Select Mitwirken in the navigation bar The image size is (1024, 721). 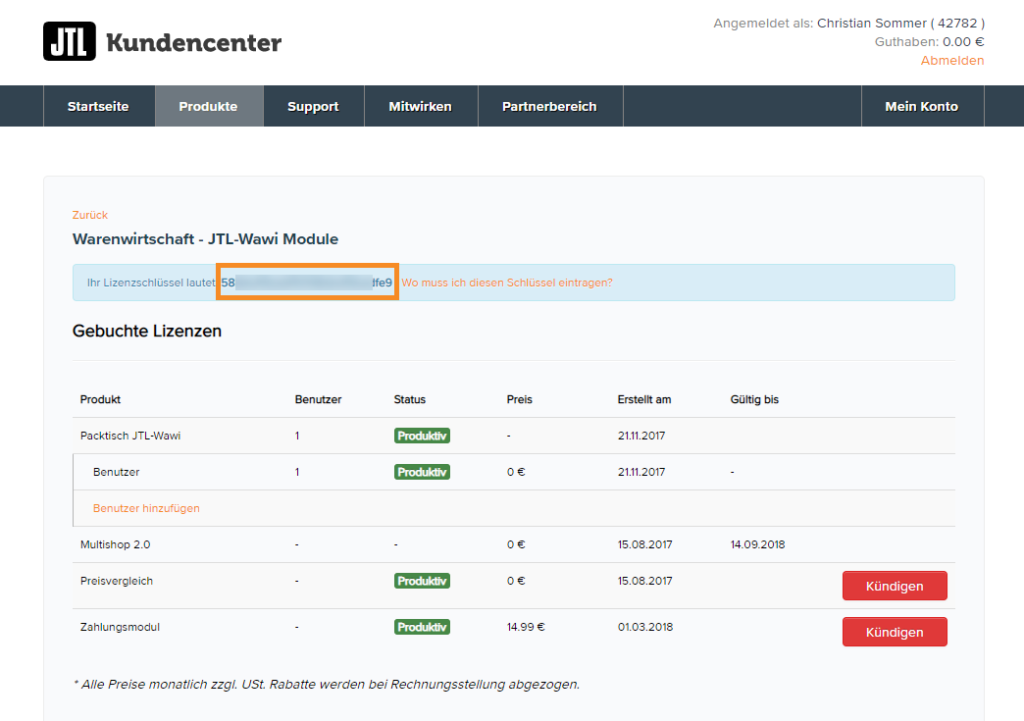tap(420, 106)
